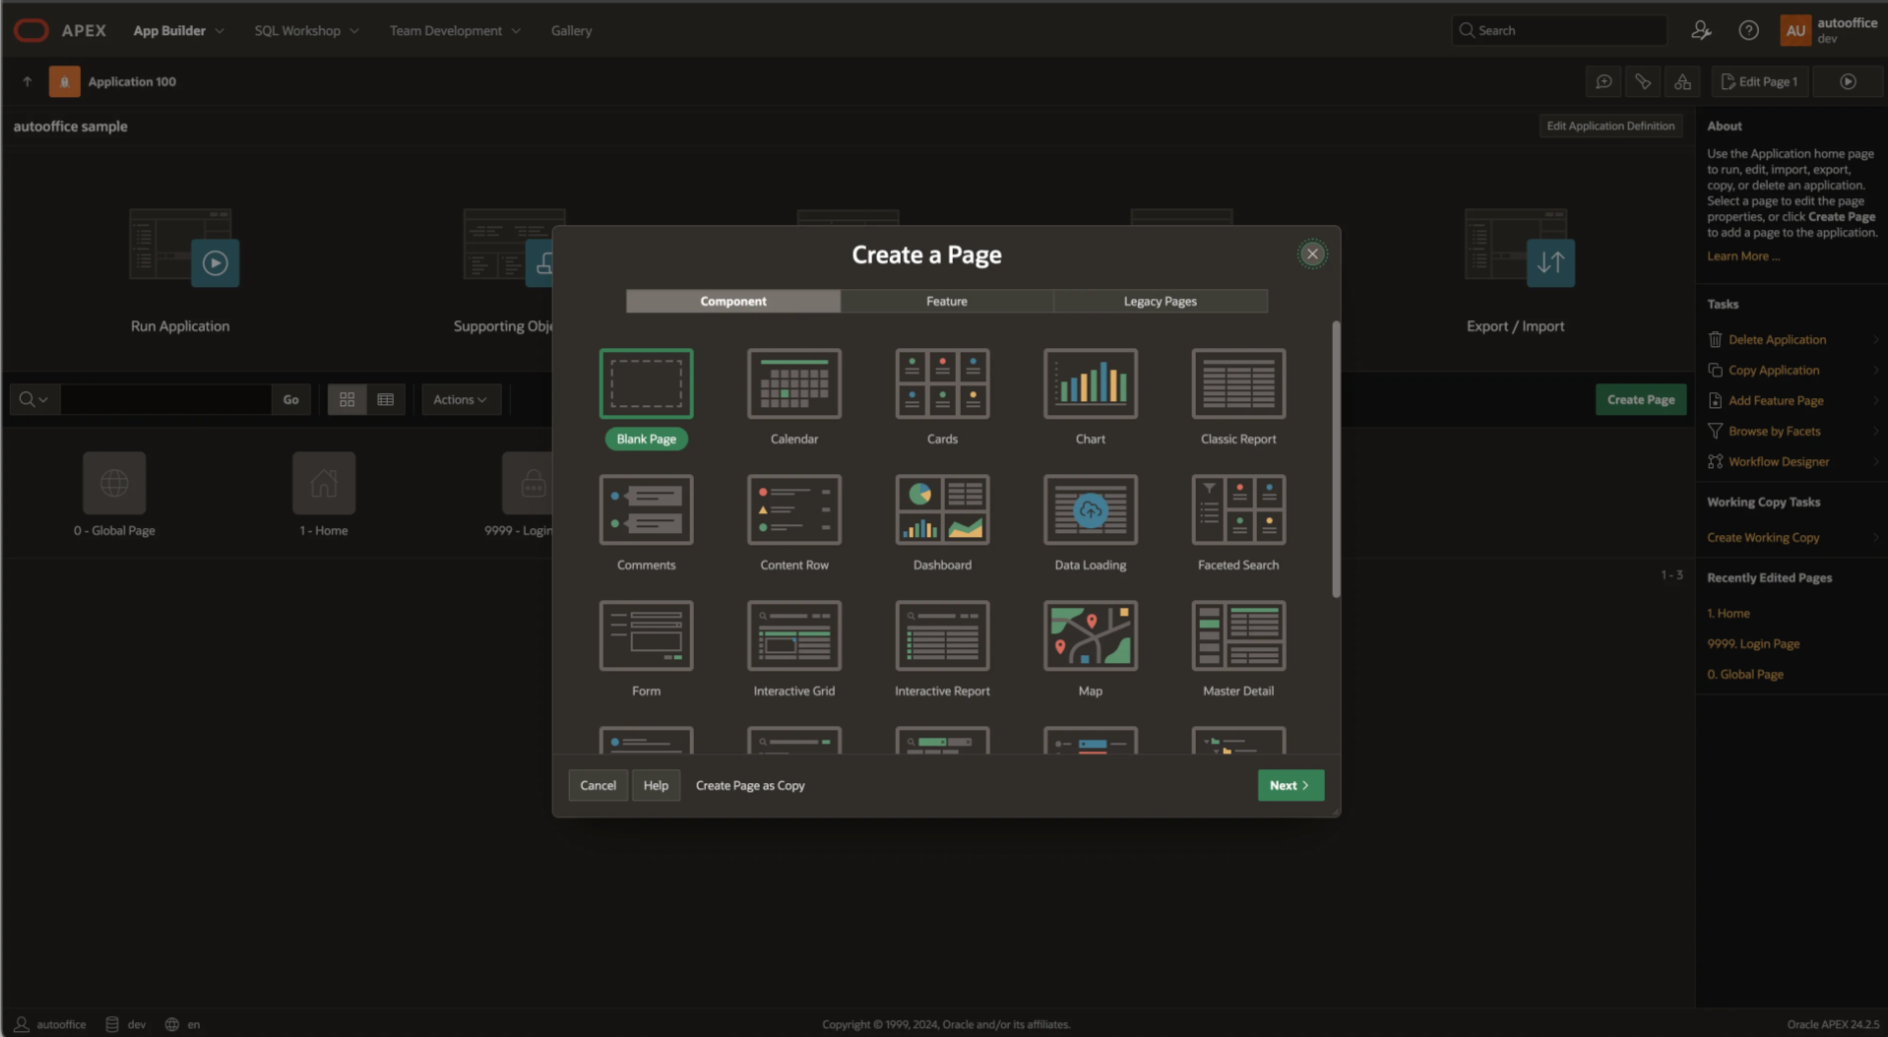Click the Run Application icon
This screenshot has height=1037, width=1888.
[183, 248]
